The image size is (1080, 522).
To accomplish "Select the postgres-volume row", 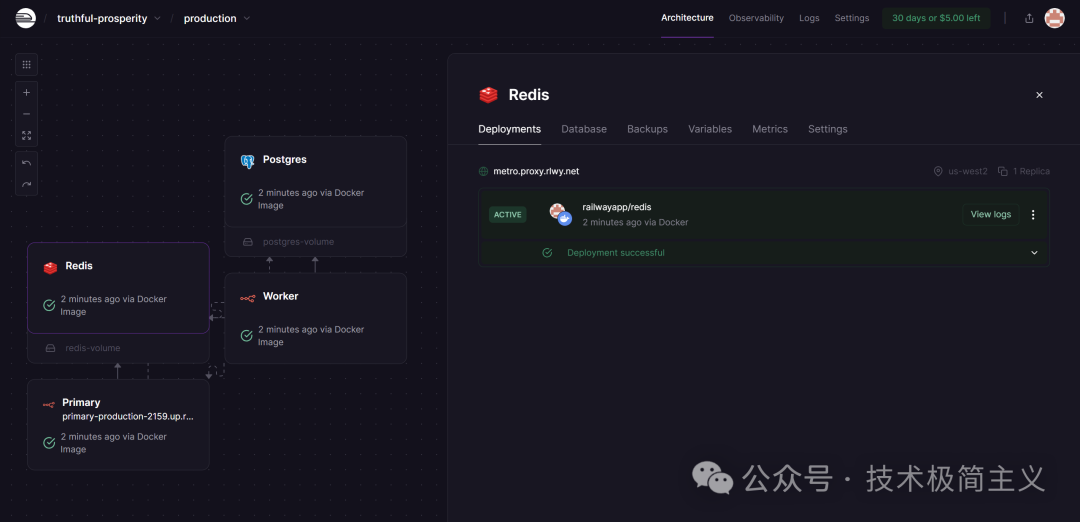I will pyautogui.click(x=315, y=242).
